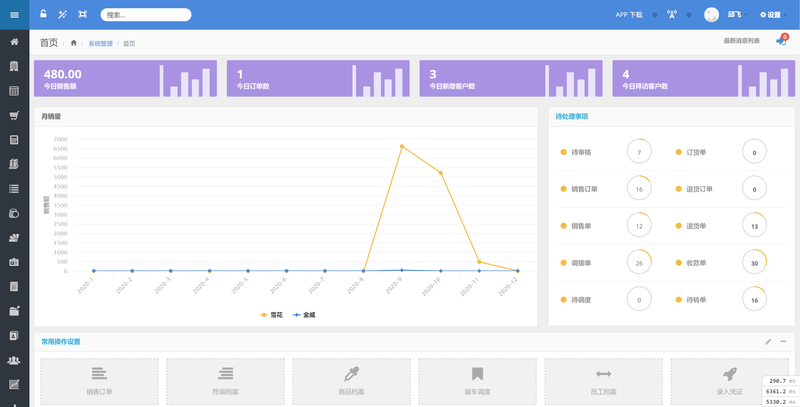Open 系统管理 breadcrumb link

pos(101,44)
